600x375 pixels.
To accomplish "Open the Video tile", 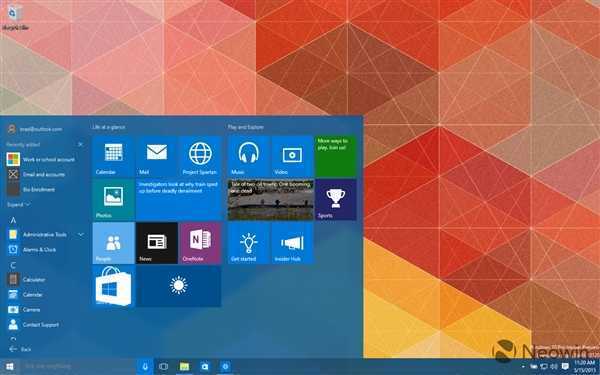I will [292, 157].
